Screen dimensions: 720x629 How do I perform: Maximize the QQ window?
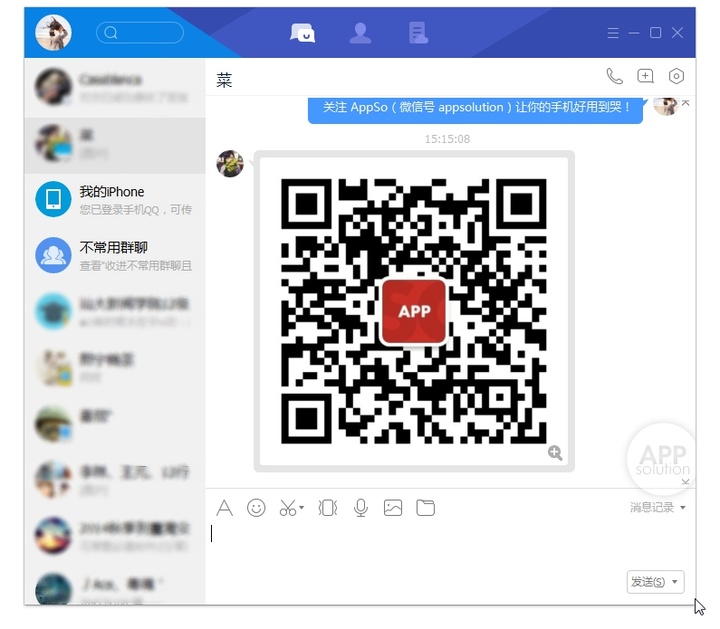[656, 33]
